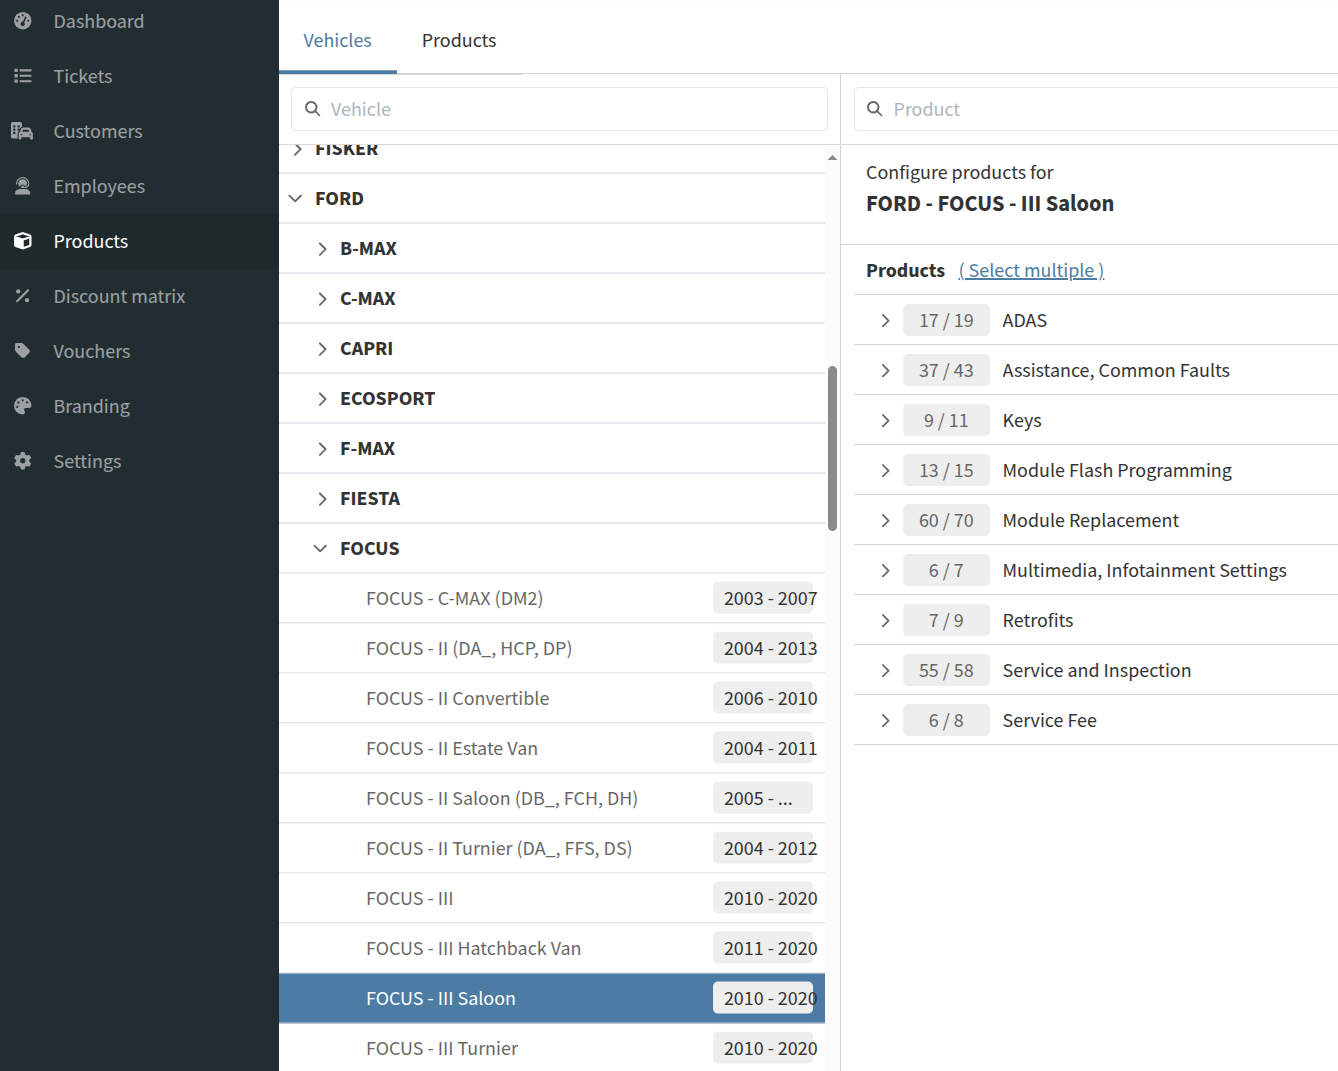Open the Vehicles tab
Image resolution: width=1338 pixels, height=1071 pixels.
point(337,40)
